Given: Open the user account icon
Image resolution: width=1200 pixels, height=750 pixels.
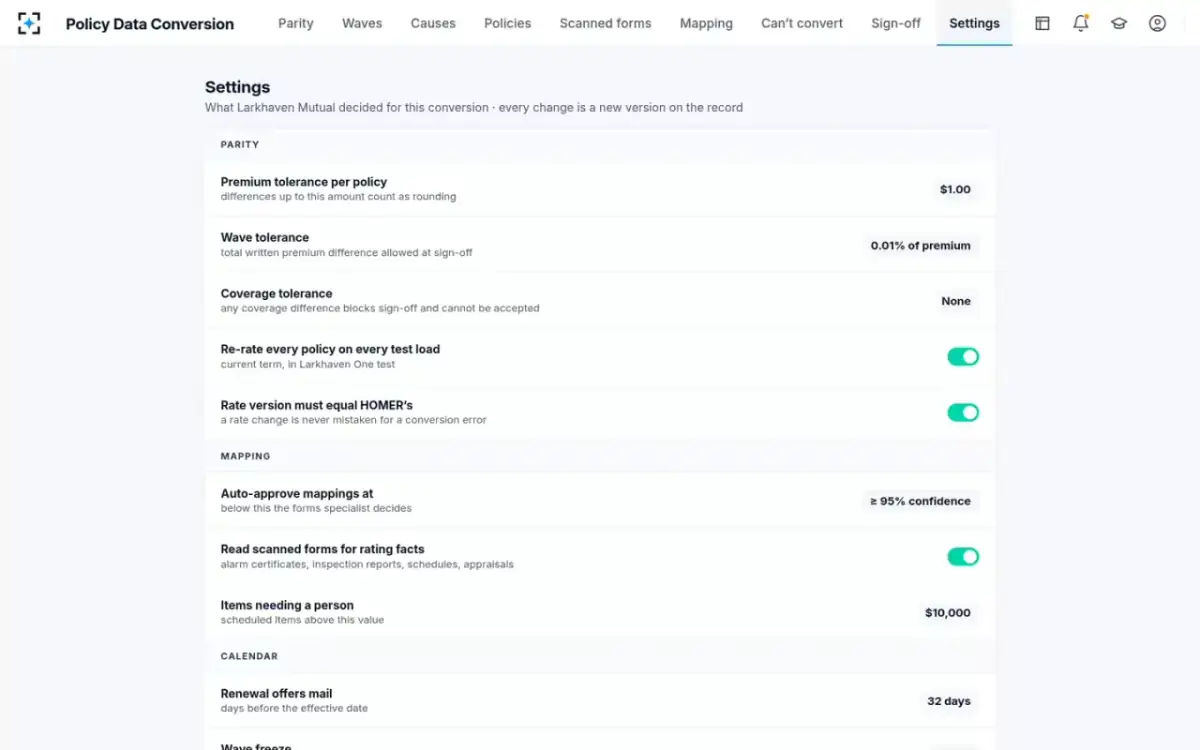Looking at the screenshot, I should coord(1157,23).
